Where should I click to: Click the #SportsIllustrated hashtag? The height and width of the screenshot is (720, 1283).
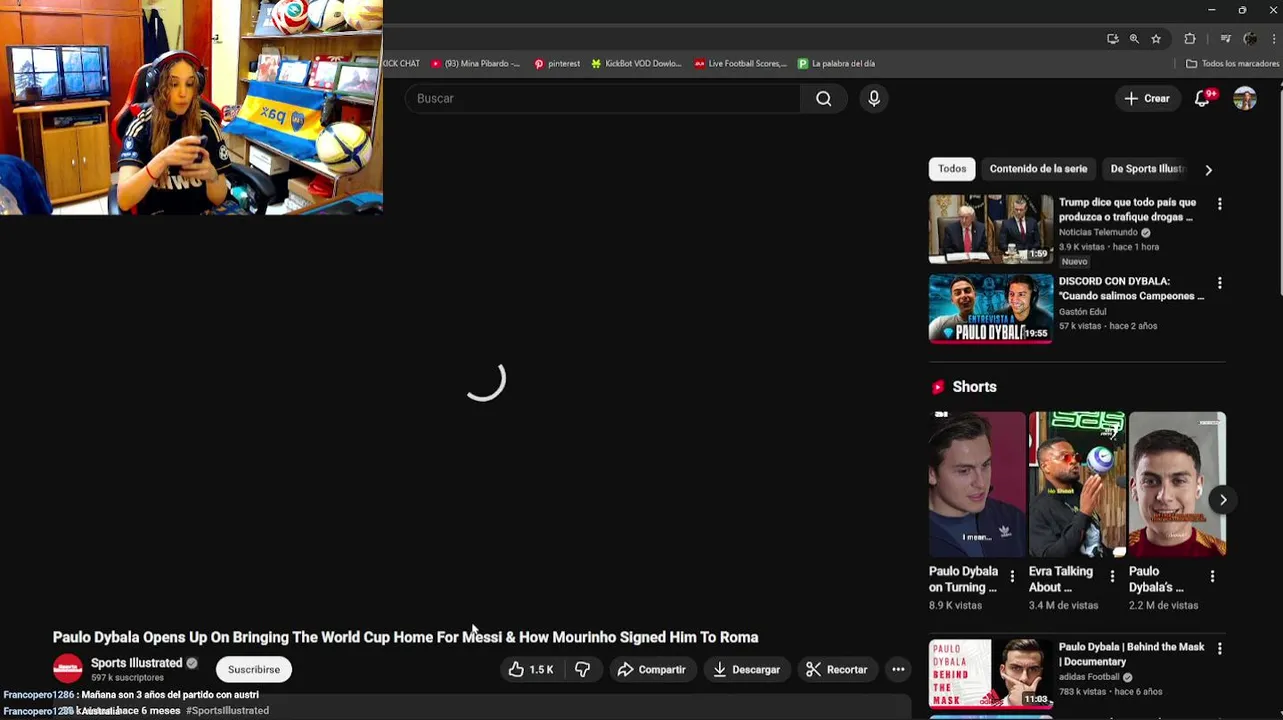(x=227, y=710)
